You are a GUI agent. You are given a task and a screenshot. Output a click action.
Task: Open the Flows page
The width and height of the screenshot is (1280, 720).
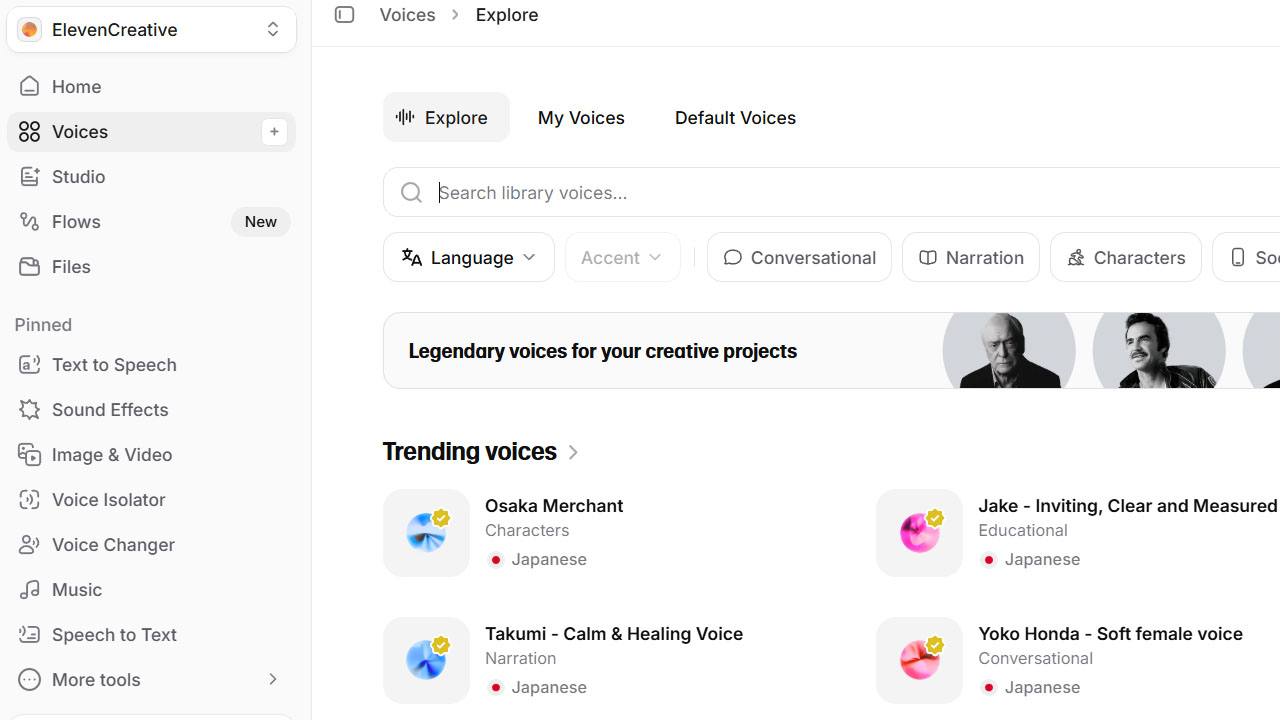75,221
